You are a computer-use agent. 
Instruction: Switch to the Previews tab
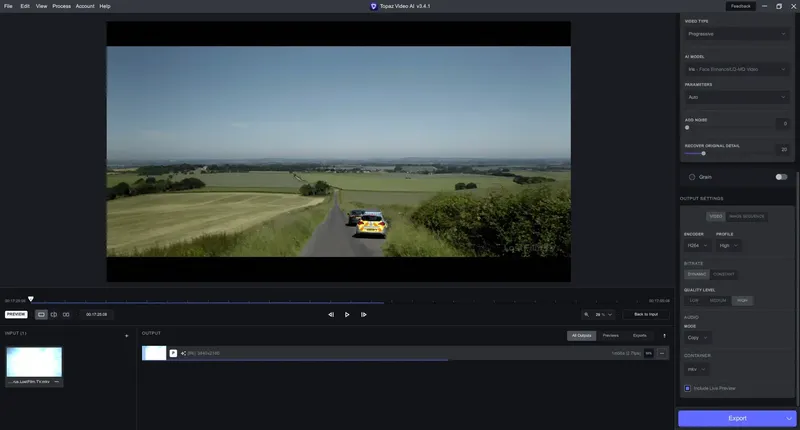click(610, 336)
